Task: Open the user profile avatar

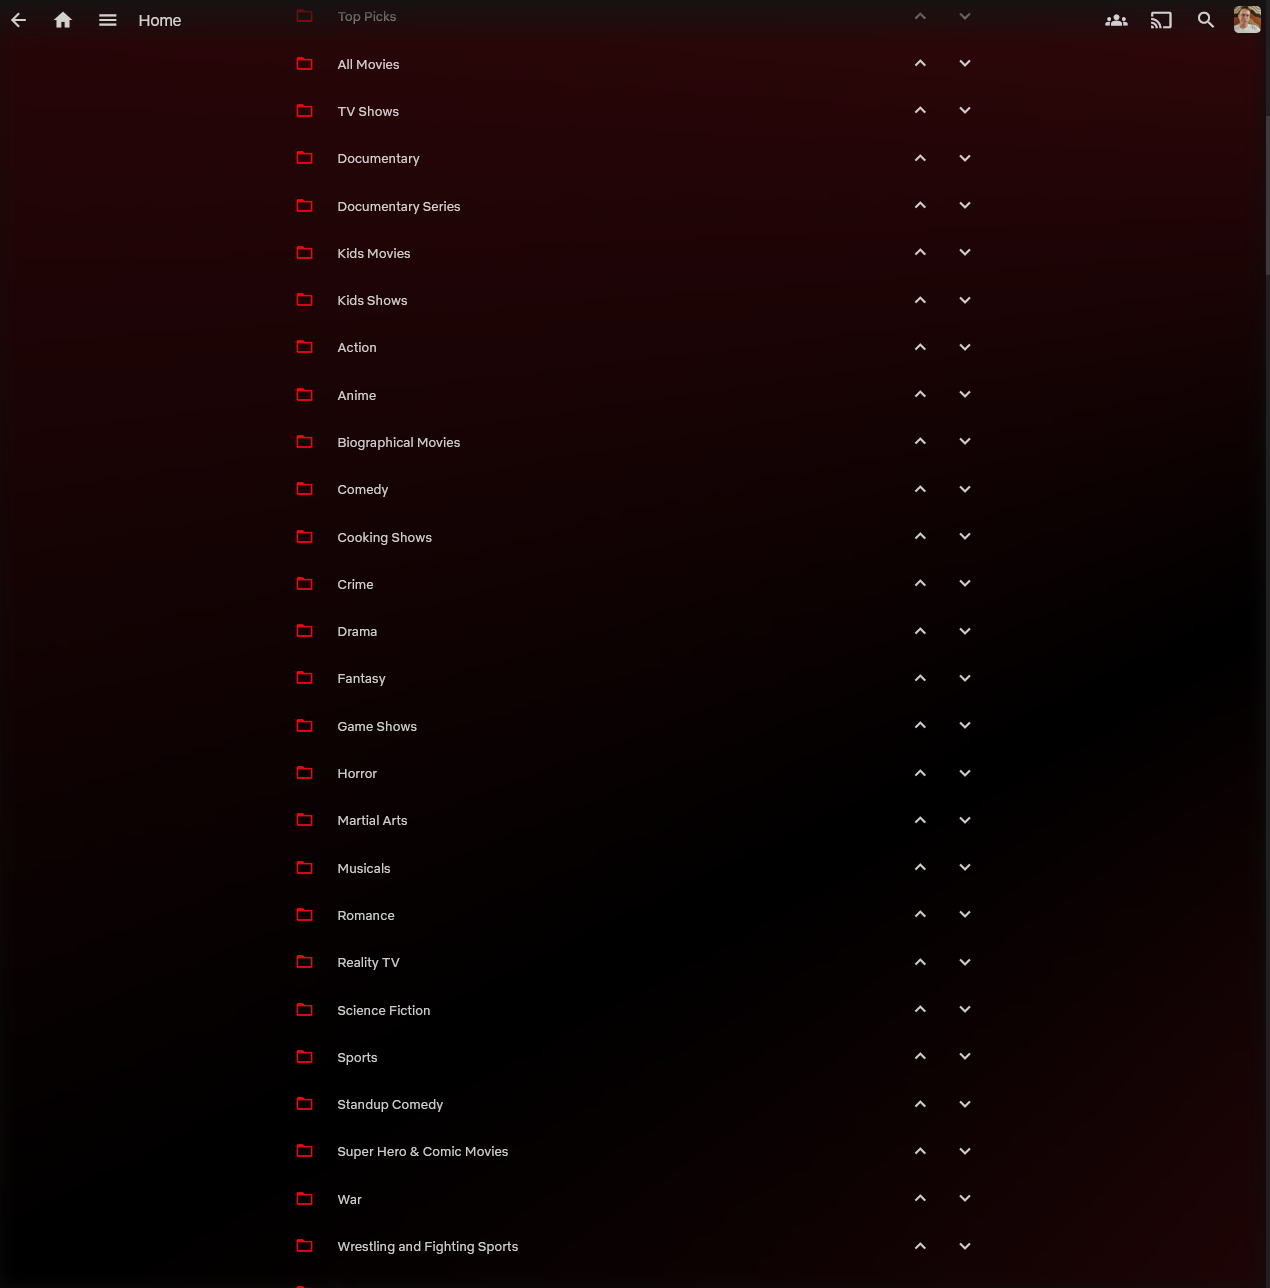Action: click(x=1247, y=20)
